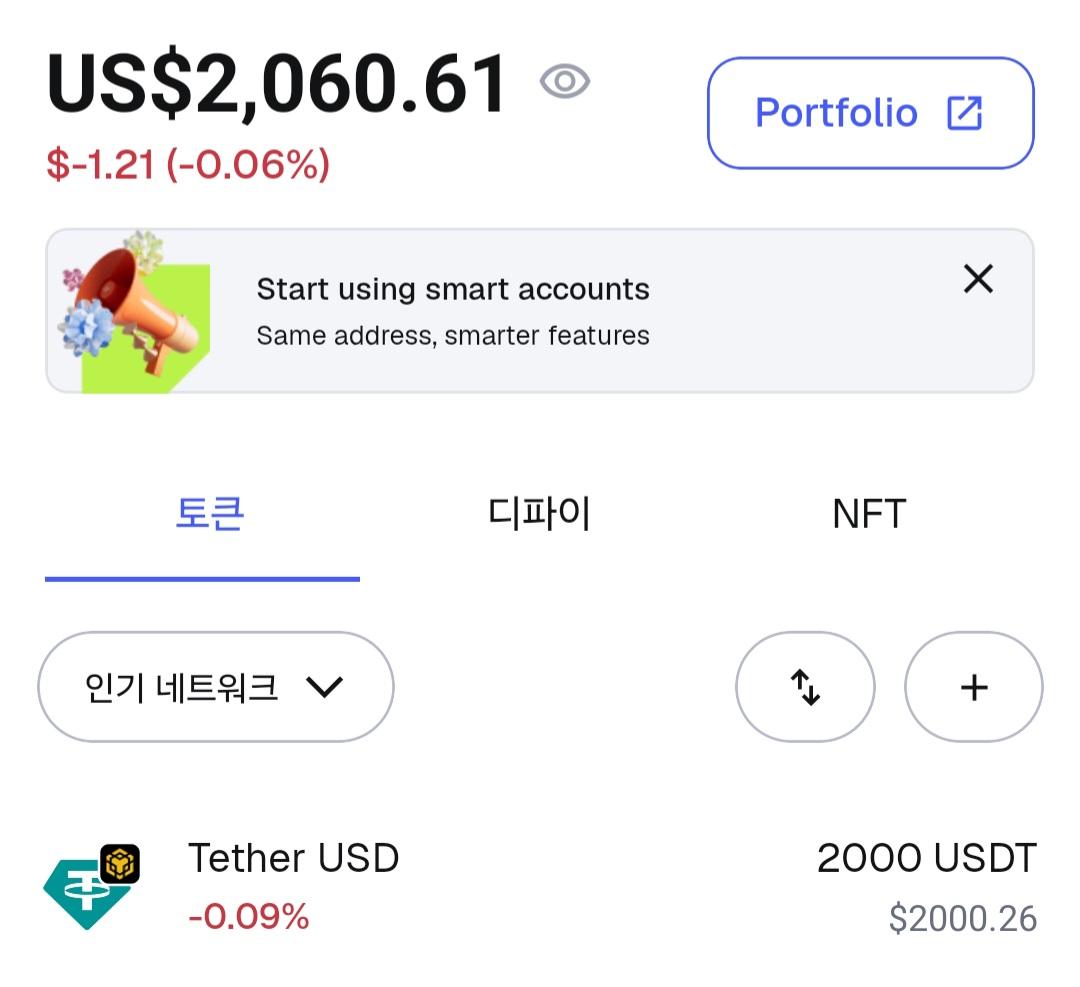Image resolution: width=1080 pixels, height=987 pixels.
Task: Open the sort tokens arrows button
Action: pos(805,687)
